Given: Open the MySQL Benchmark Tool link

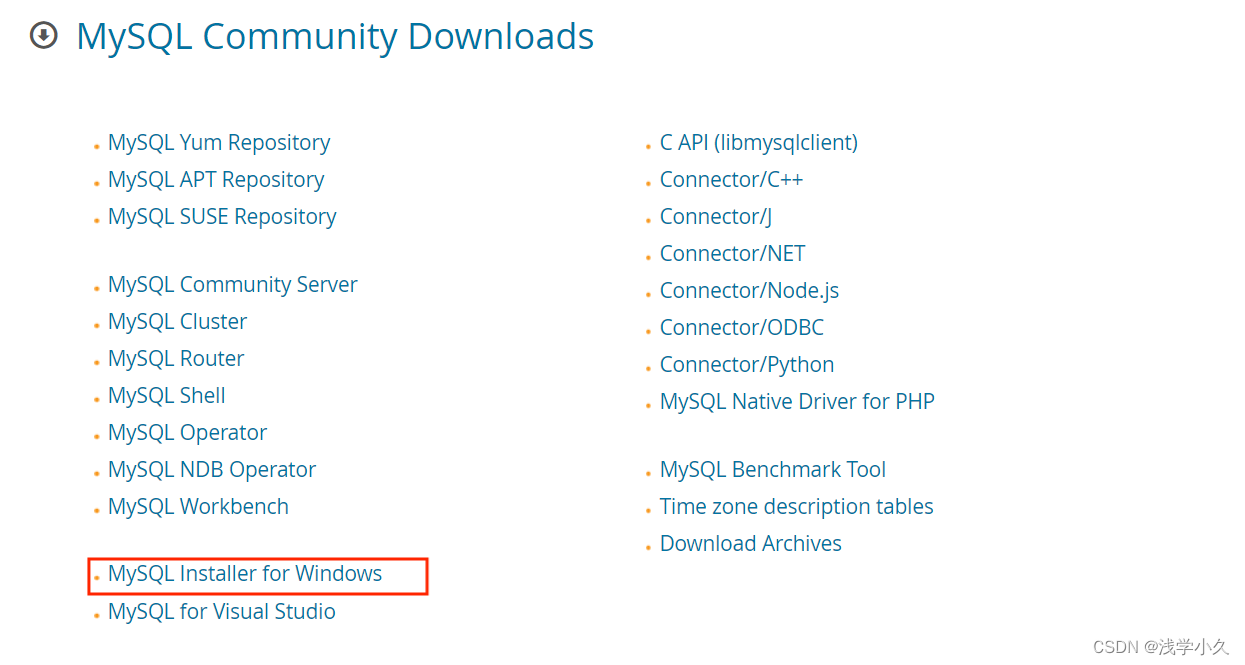Looking at the screenshot, I should point(773,470).
